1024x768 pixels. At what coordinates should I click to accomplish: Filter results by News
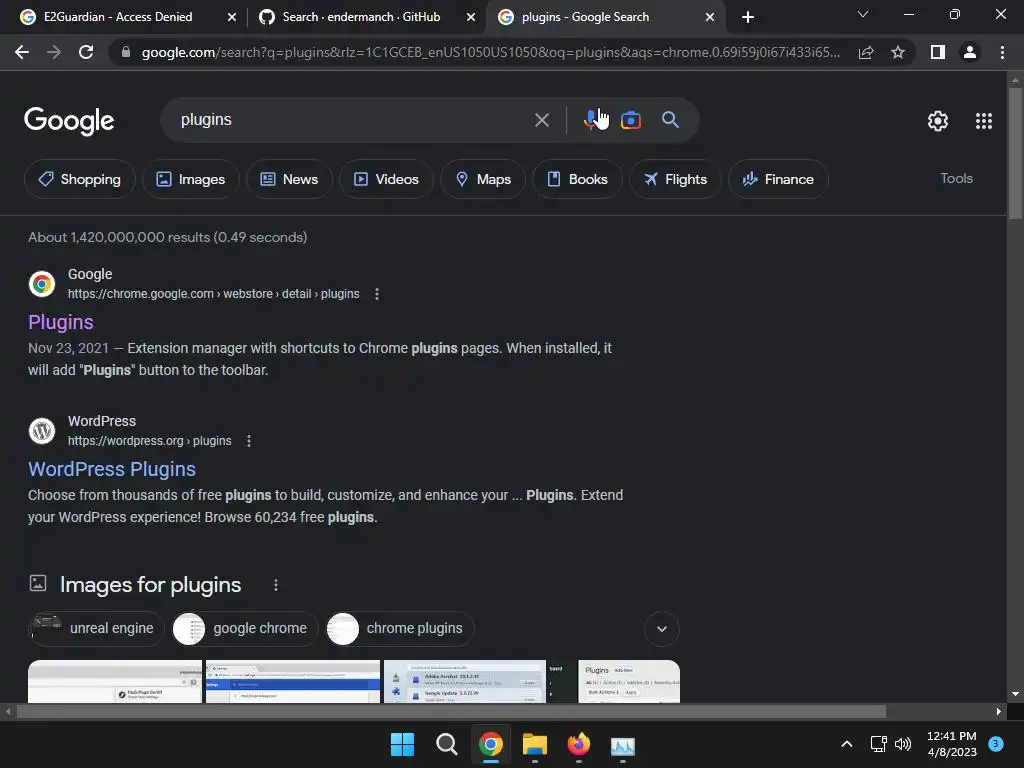click(289, 179)
